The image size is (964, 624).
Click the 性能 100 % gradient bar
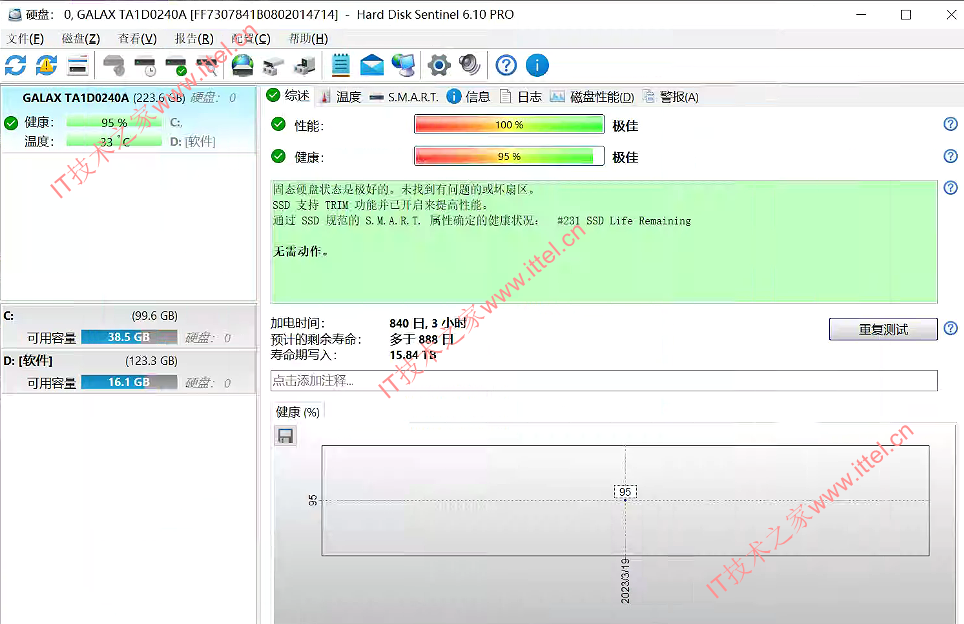[x=509, y=125]
